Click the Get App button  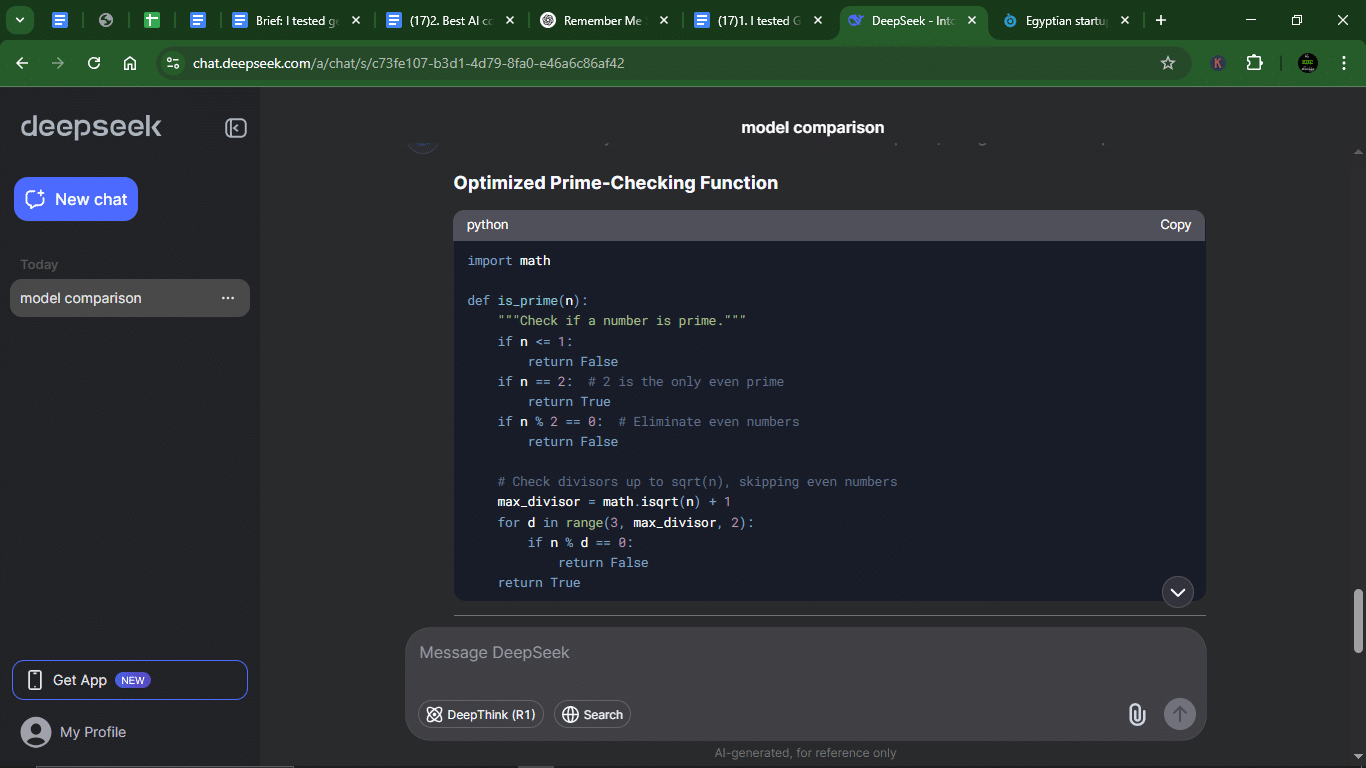130,680
